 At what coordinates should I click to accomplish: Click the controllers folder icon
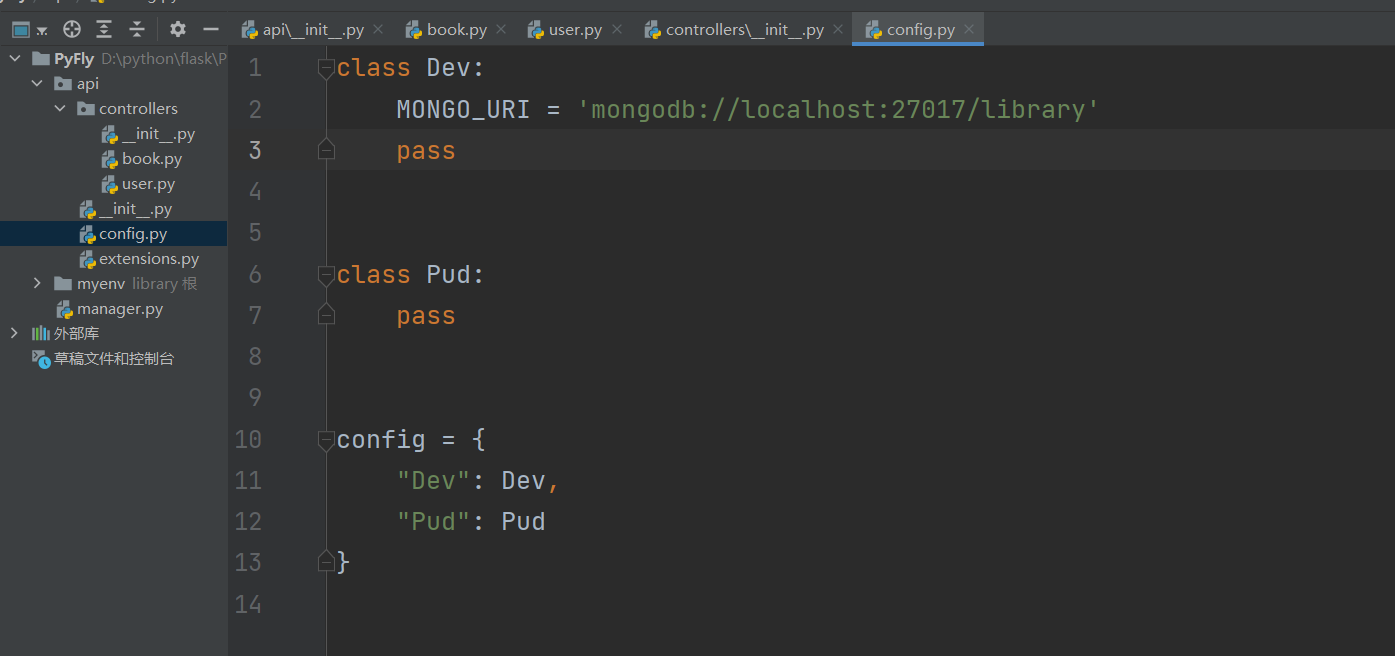click(x=86, y=109)
